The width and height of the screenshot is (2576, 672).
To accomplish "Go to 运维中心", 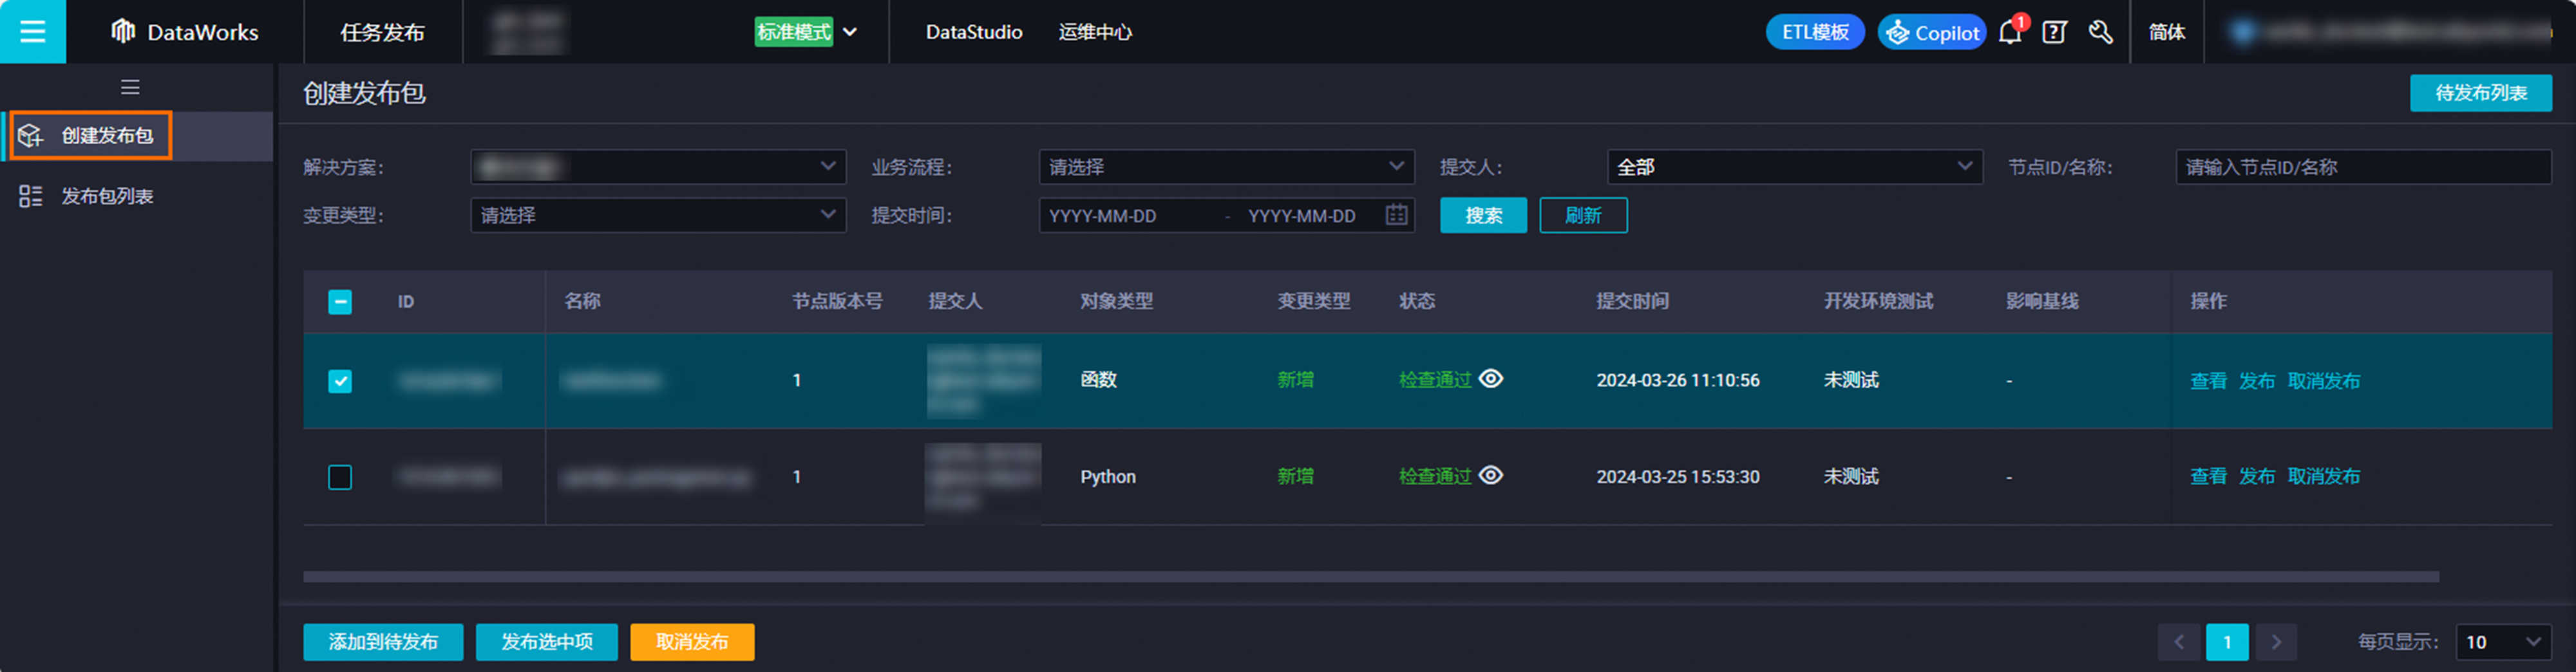I will [1095, 32].
